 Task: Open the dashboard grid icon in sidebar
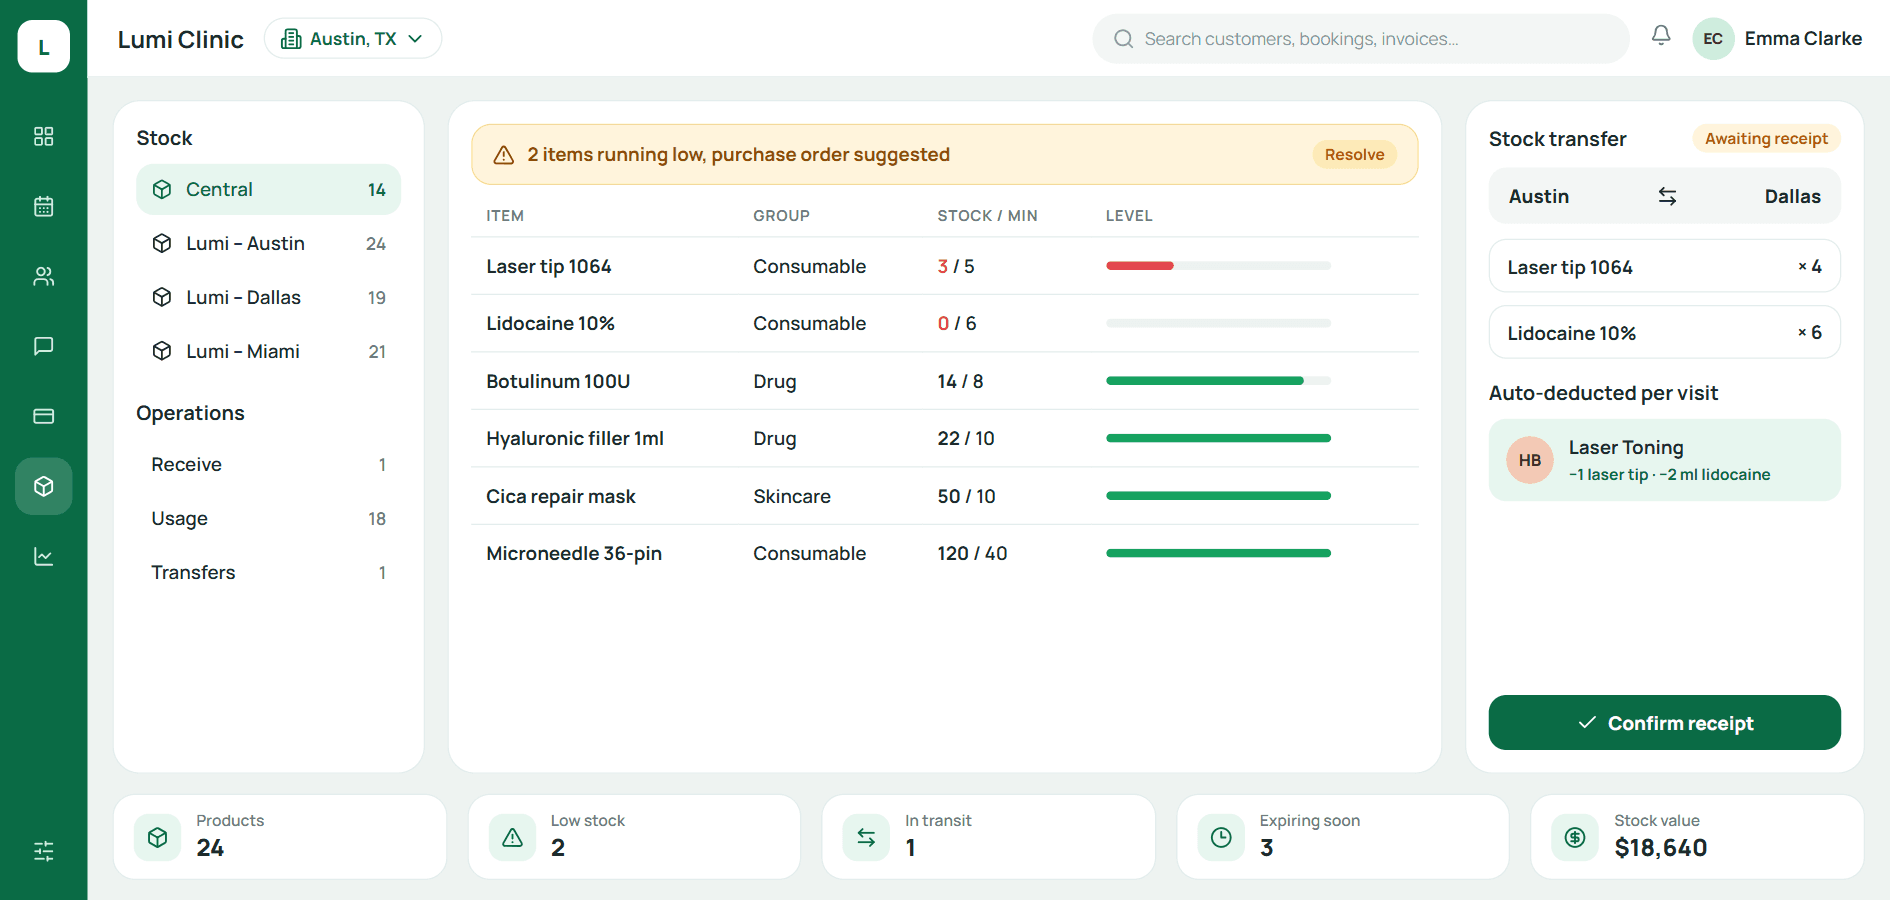point(43,136)
